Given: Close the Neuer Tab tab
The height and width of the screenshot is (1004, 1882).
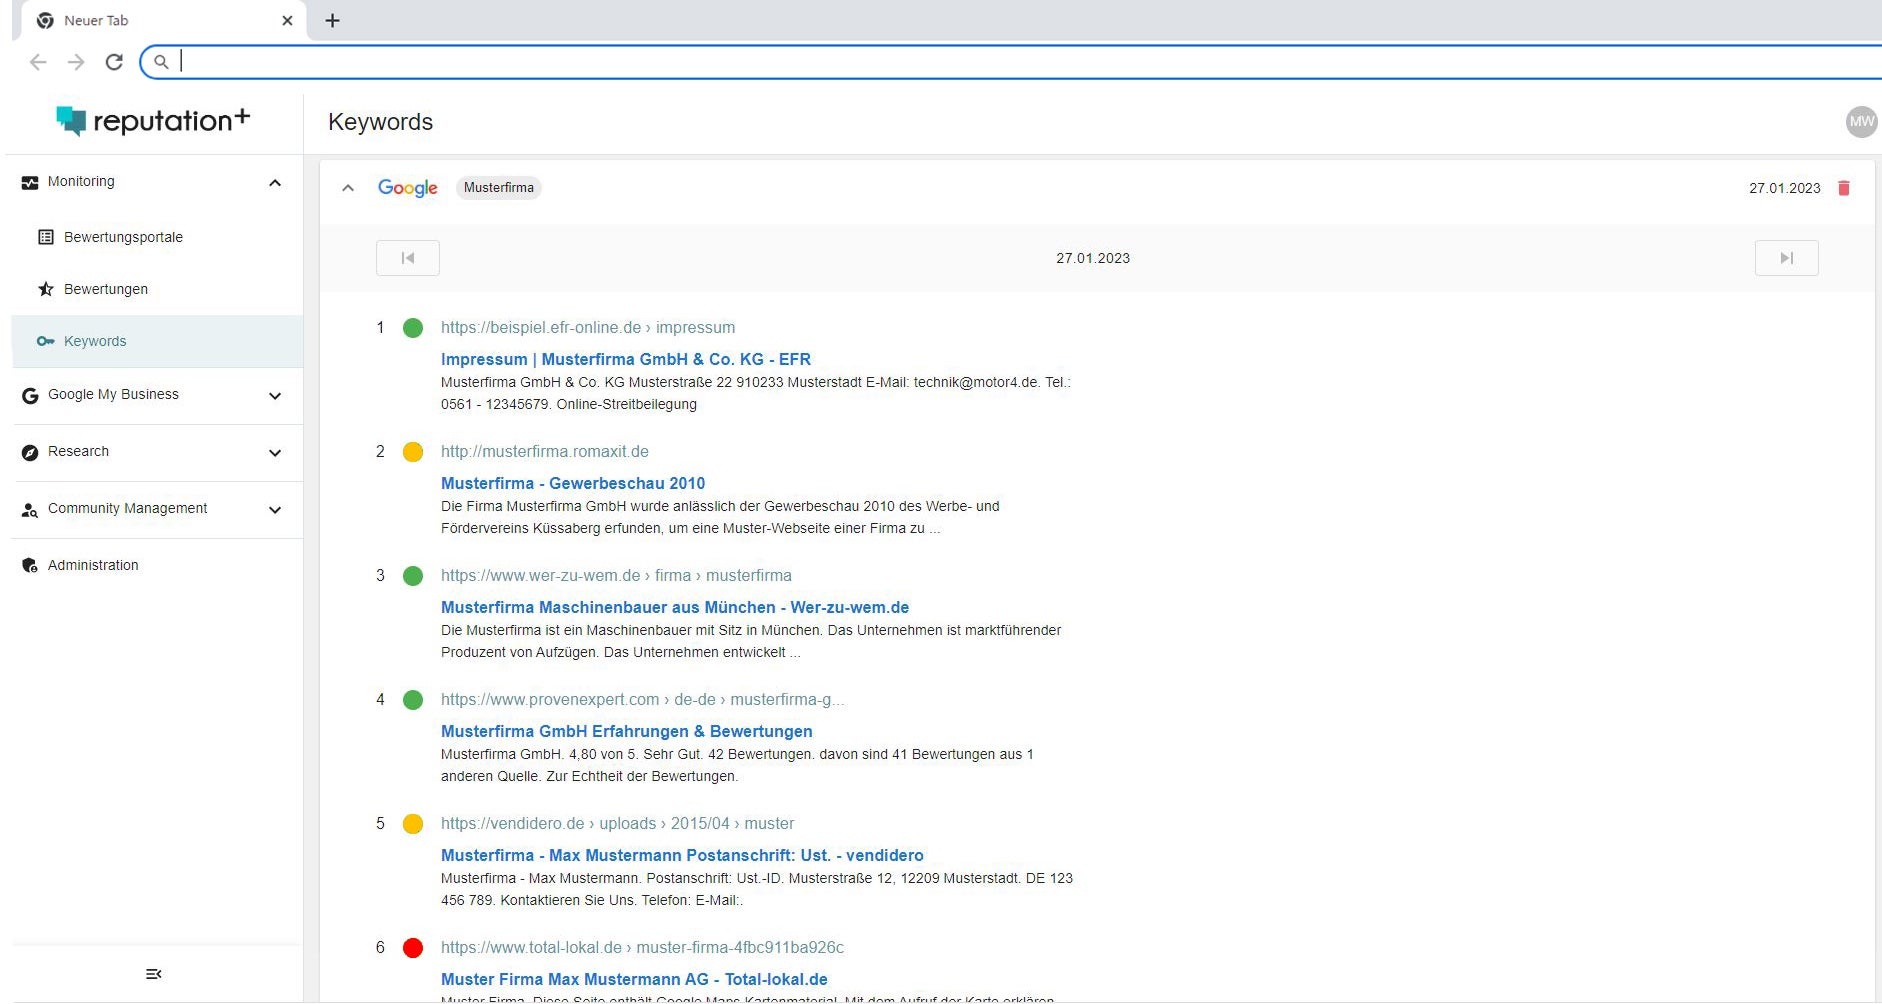Looking at the screenshot, I should pos(287,20).
